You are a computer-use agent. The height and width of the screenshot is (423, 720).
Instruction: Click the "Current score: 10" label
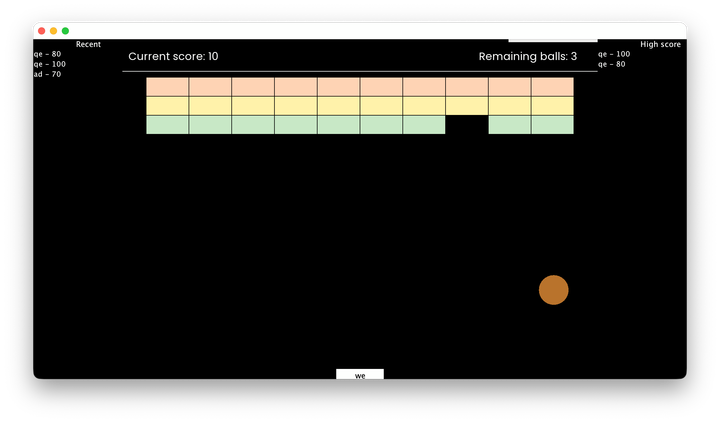173,57
